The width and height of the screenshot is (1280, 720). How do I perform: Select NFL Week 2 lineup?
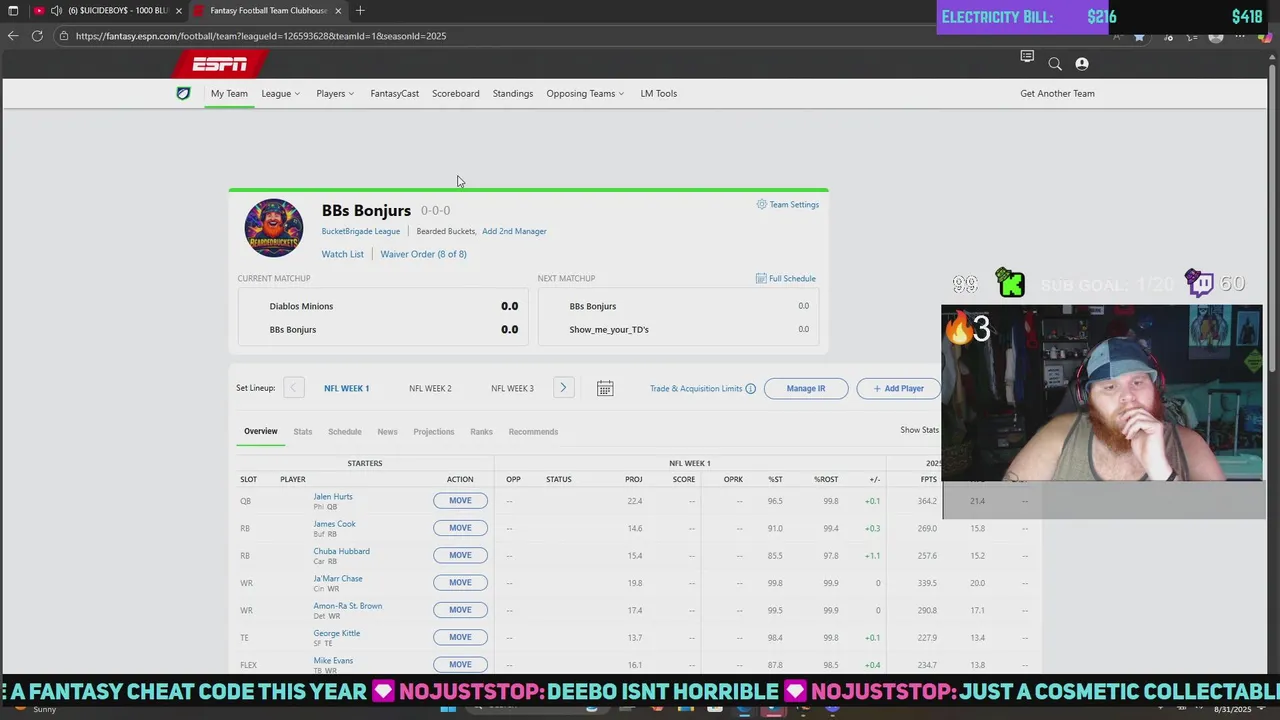430,388
